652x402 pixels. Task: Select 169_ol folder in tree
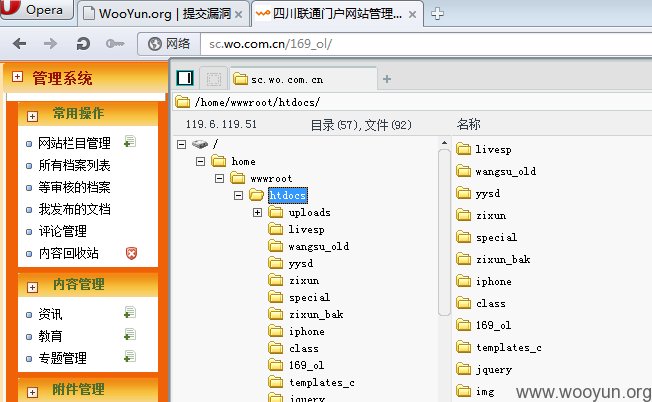306,365
